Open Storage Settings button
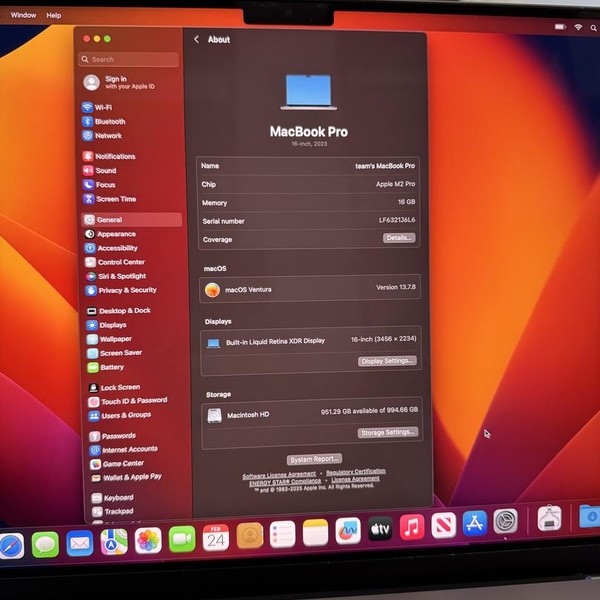600x600 pixels. point(388,432)
